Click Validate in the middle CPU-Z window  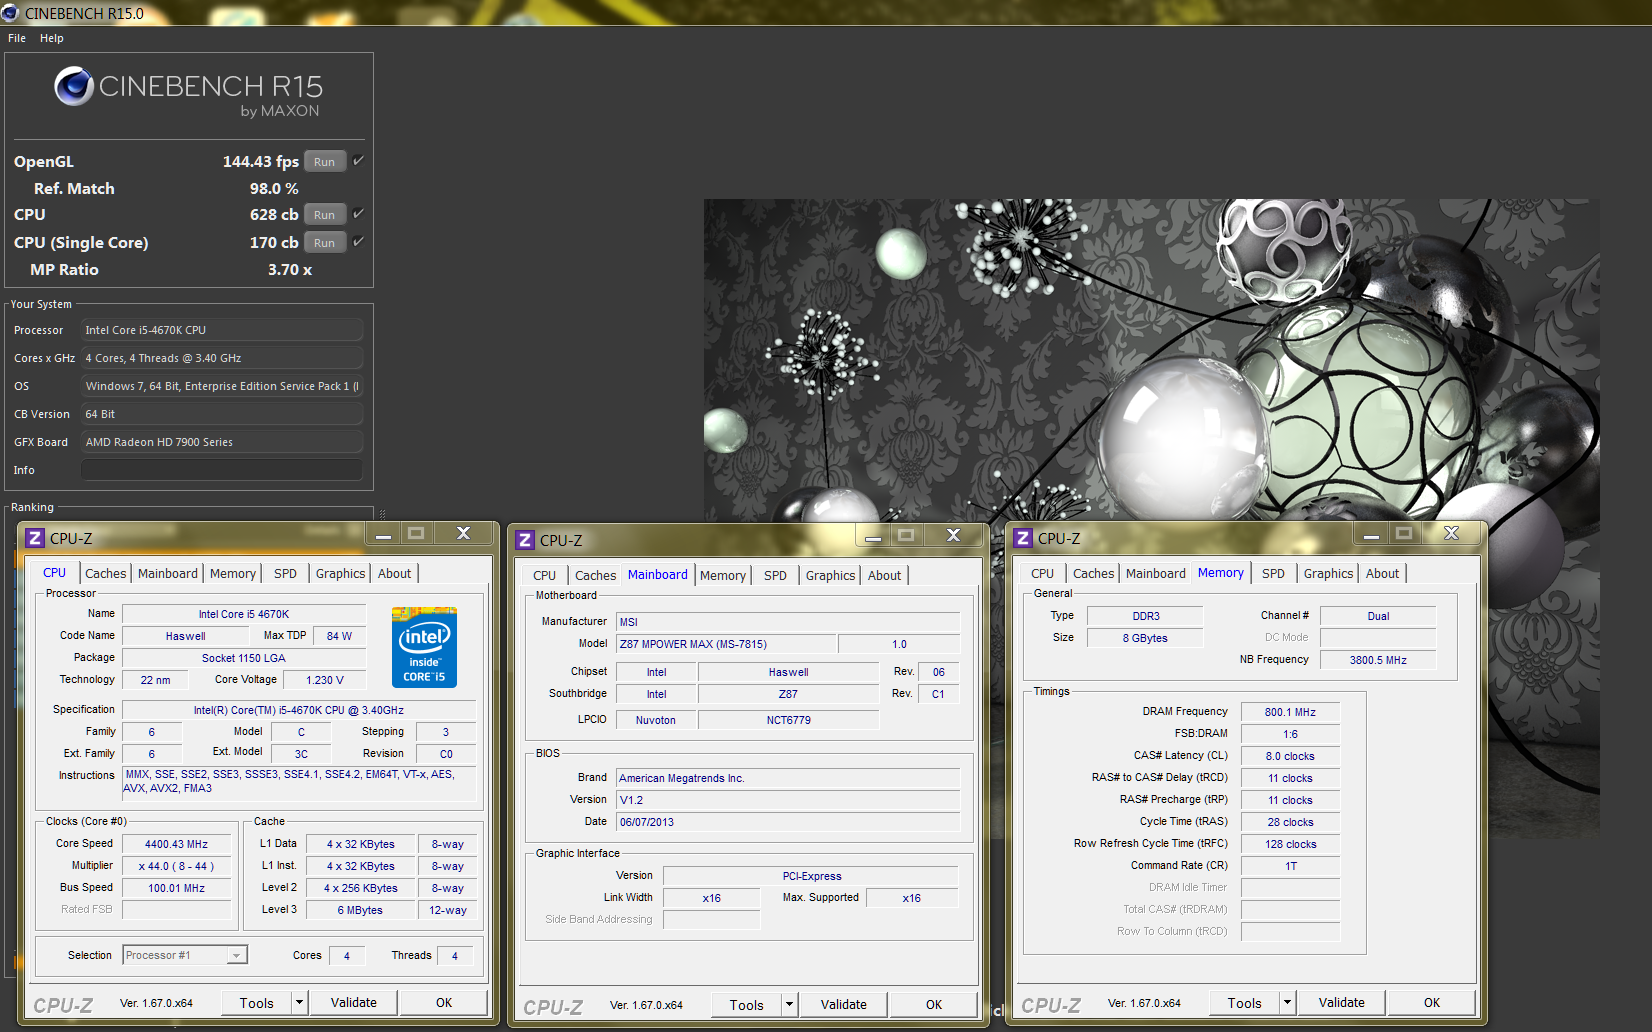[844, 1004]
